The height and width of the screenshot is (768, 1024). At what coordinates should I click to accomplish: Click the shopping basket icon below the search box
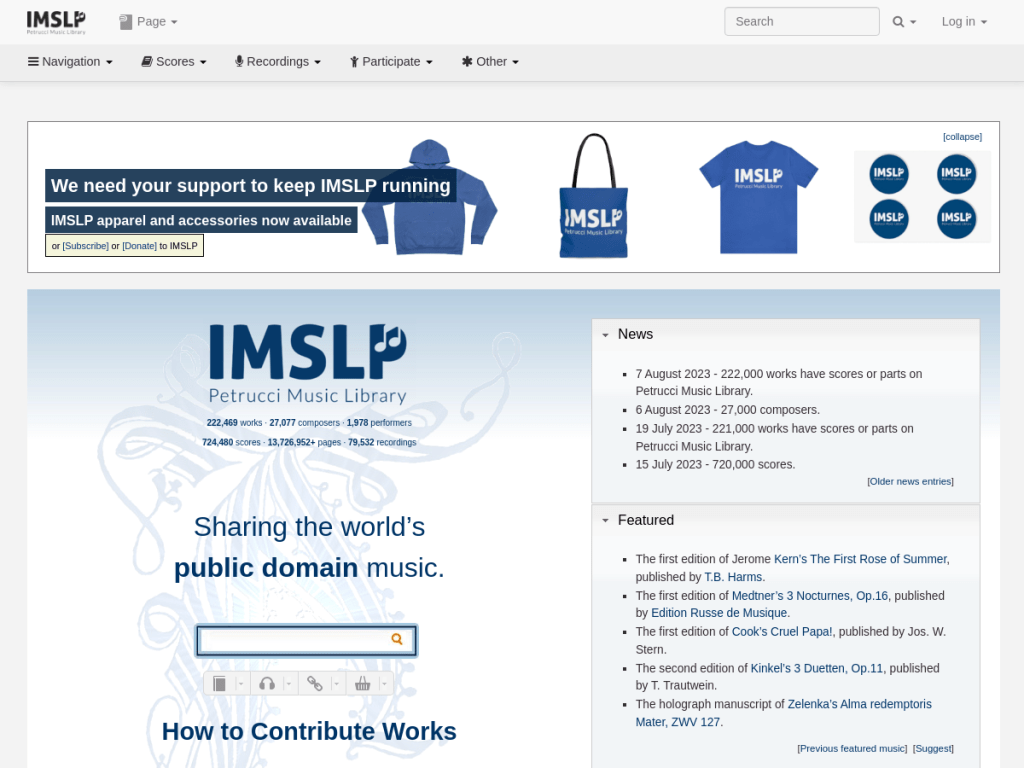point(362,684)
